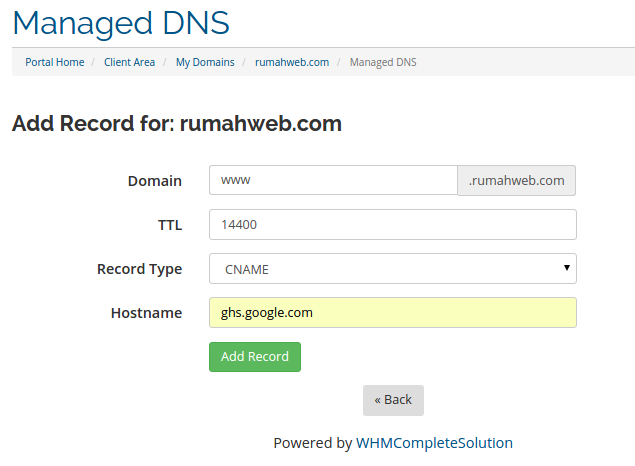Go to Client Area breadcrumb

(129, 62)
